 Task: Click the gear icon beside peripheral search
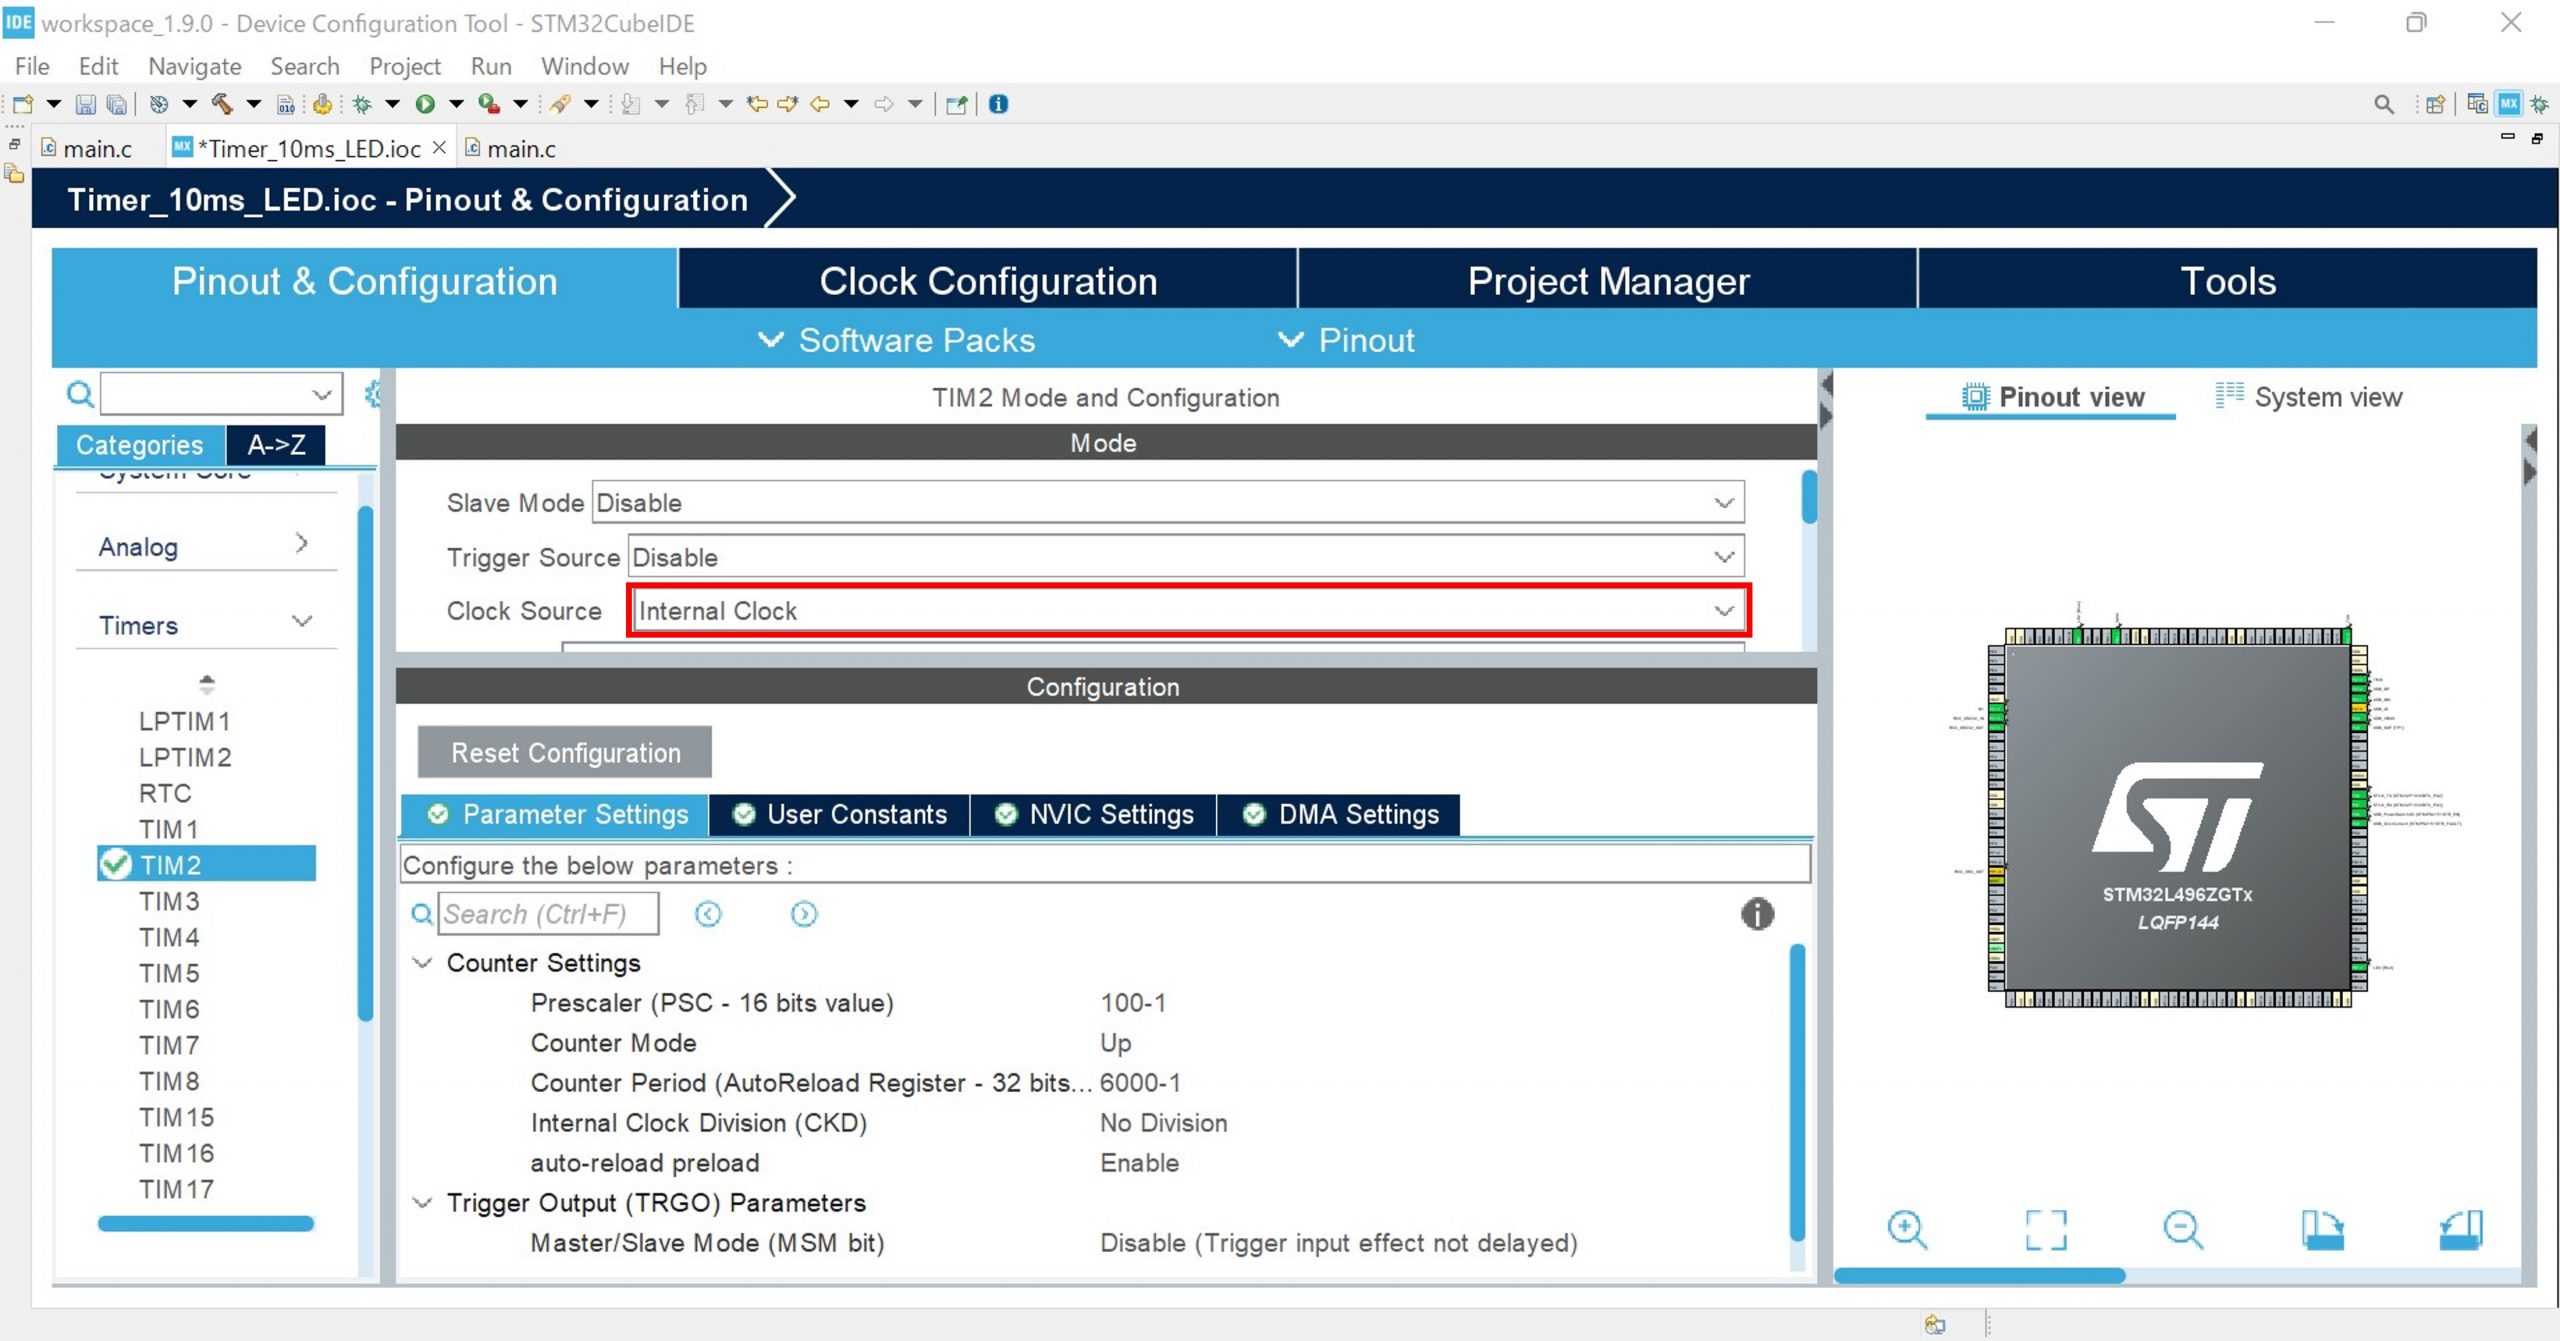point(373,394)
